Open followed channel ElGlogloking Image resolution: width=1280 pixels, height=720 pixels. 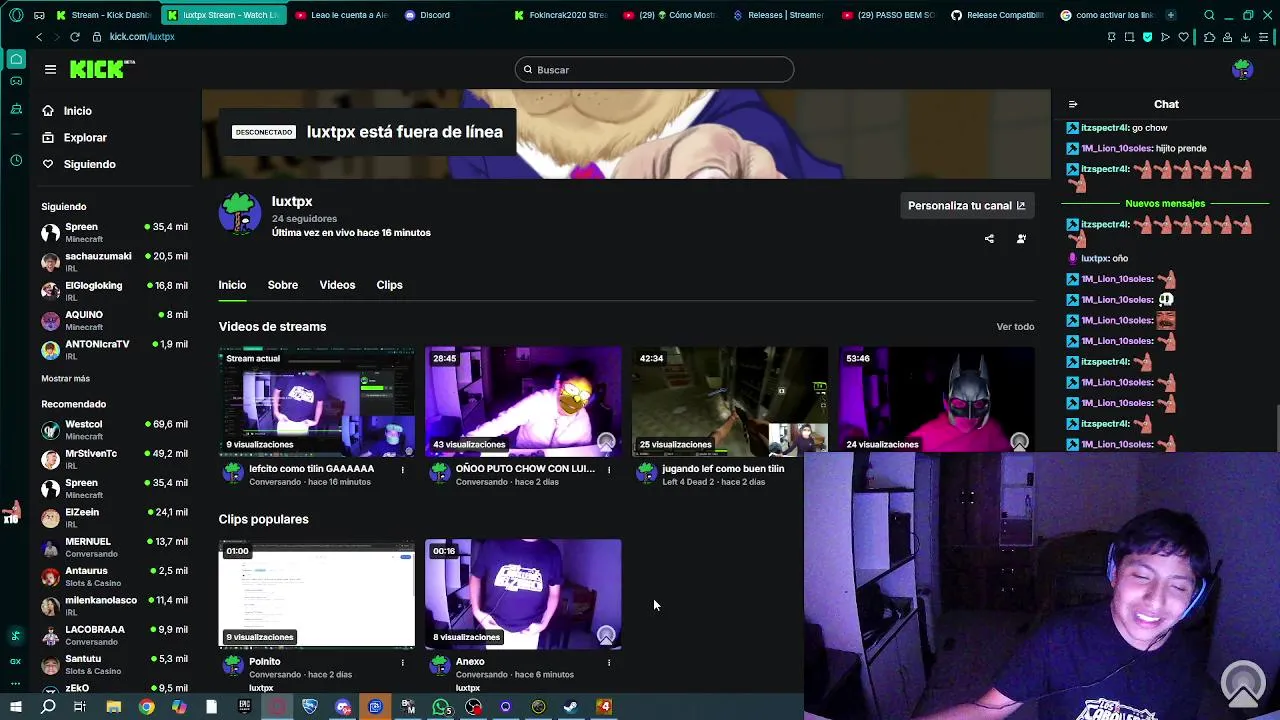[x=114, y=290]
